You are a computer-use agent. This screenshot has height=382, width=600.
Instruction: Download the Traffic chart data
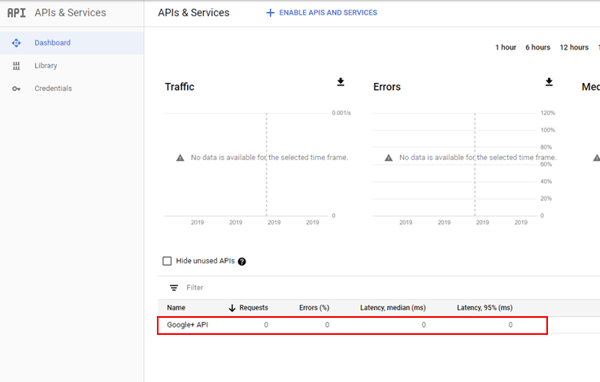coord(341,82)
